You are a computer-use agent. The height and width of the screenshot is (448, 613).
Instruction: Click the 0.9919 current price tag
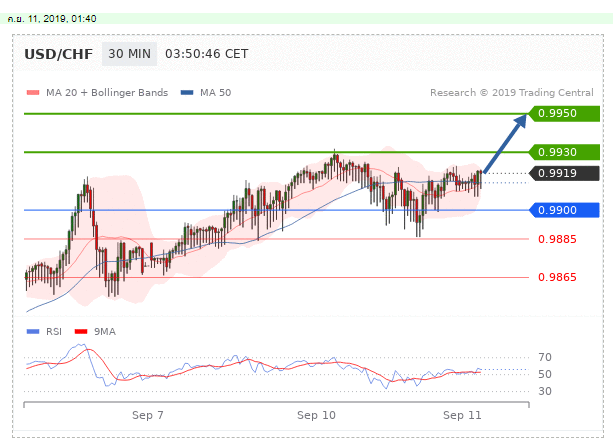coord(564,173)
